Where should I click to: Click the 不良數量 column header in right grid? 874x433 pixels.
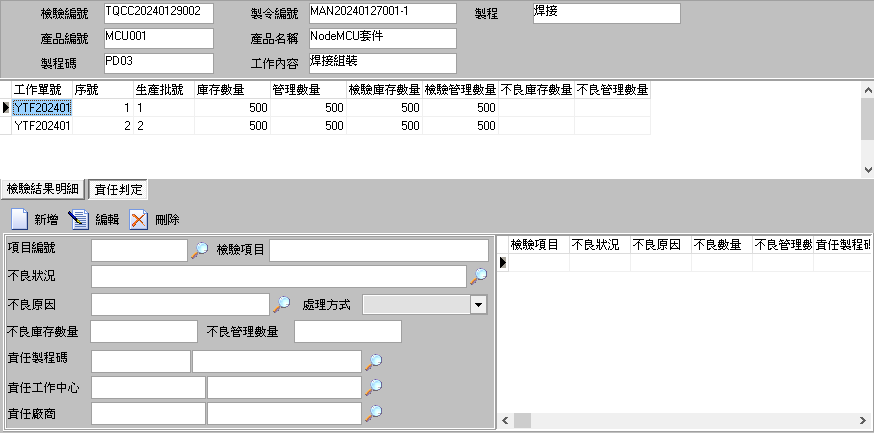coord(722,245)
